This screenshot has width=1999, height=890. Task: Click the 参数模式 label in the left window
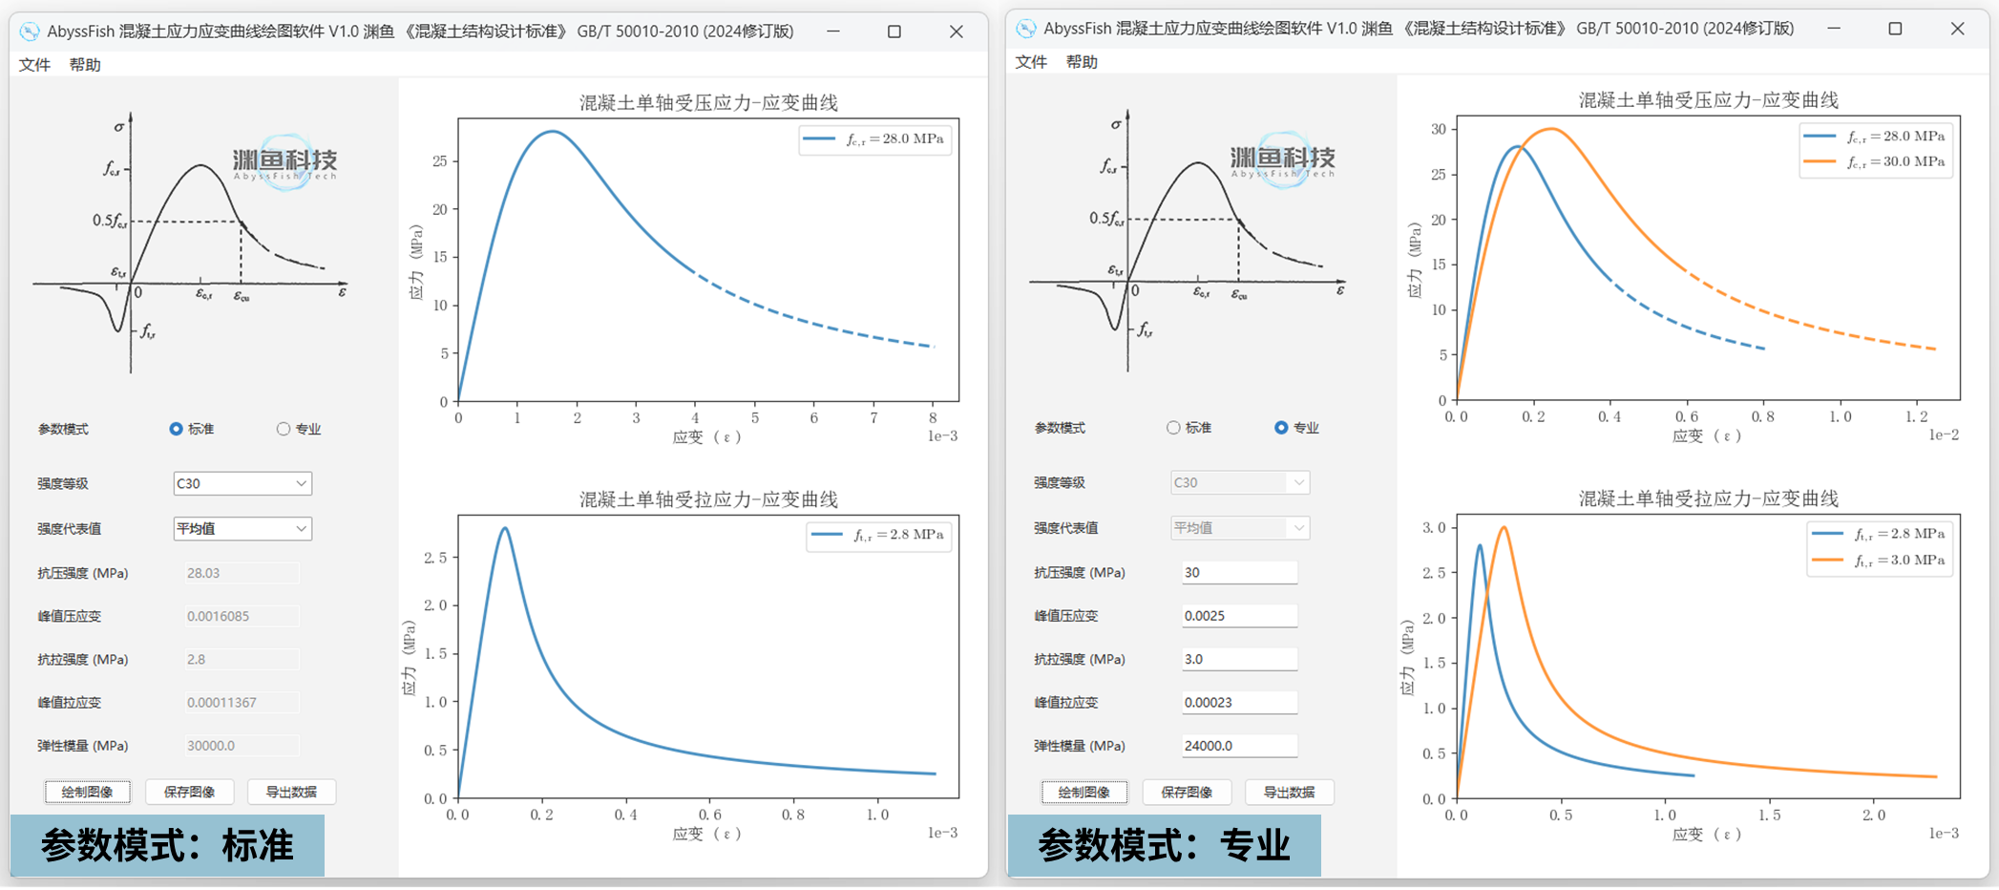pyautogui.click(x=63, y=429)
